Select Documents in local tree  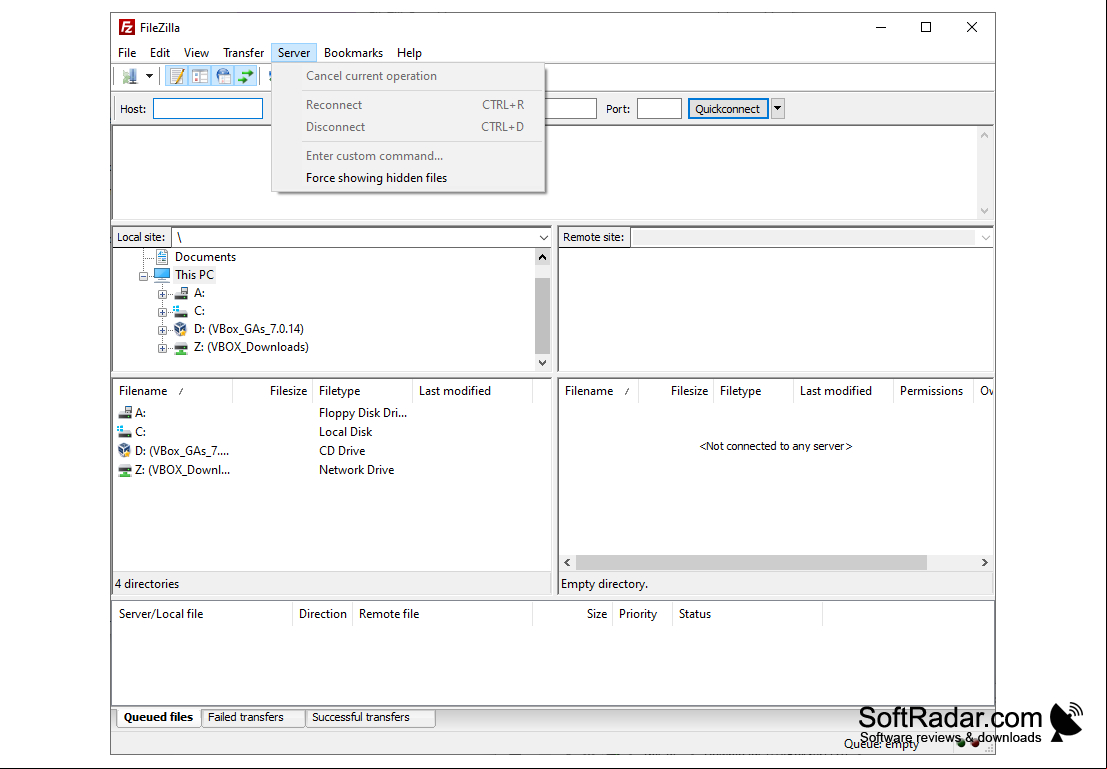pyautogui.click(x=205, y=257)
